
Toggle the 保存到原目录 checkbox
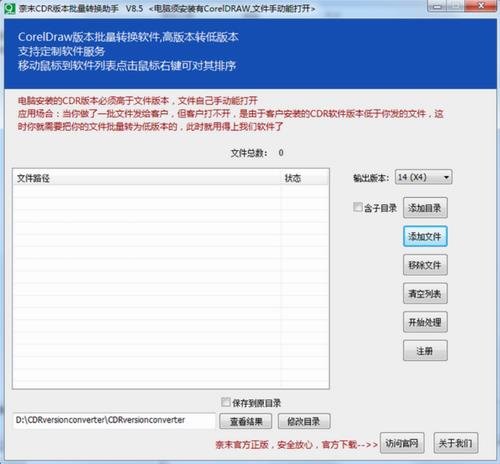coord(226,402)
